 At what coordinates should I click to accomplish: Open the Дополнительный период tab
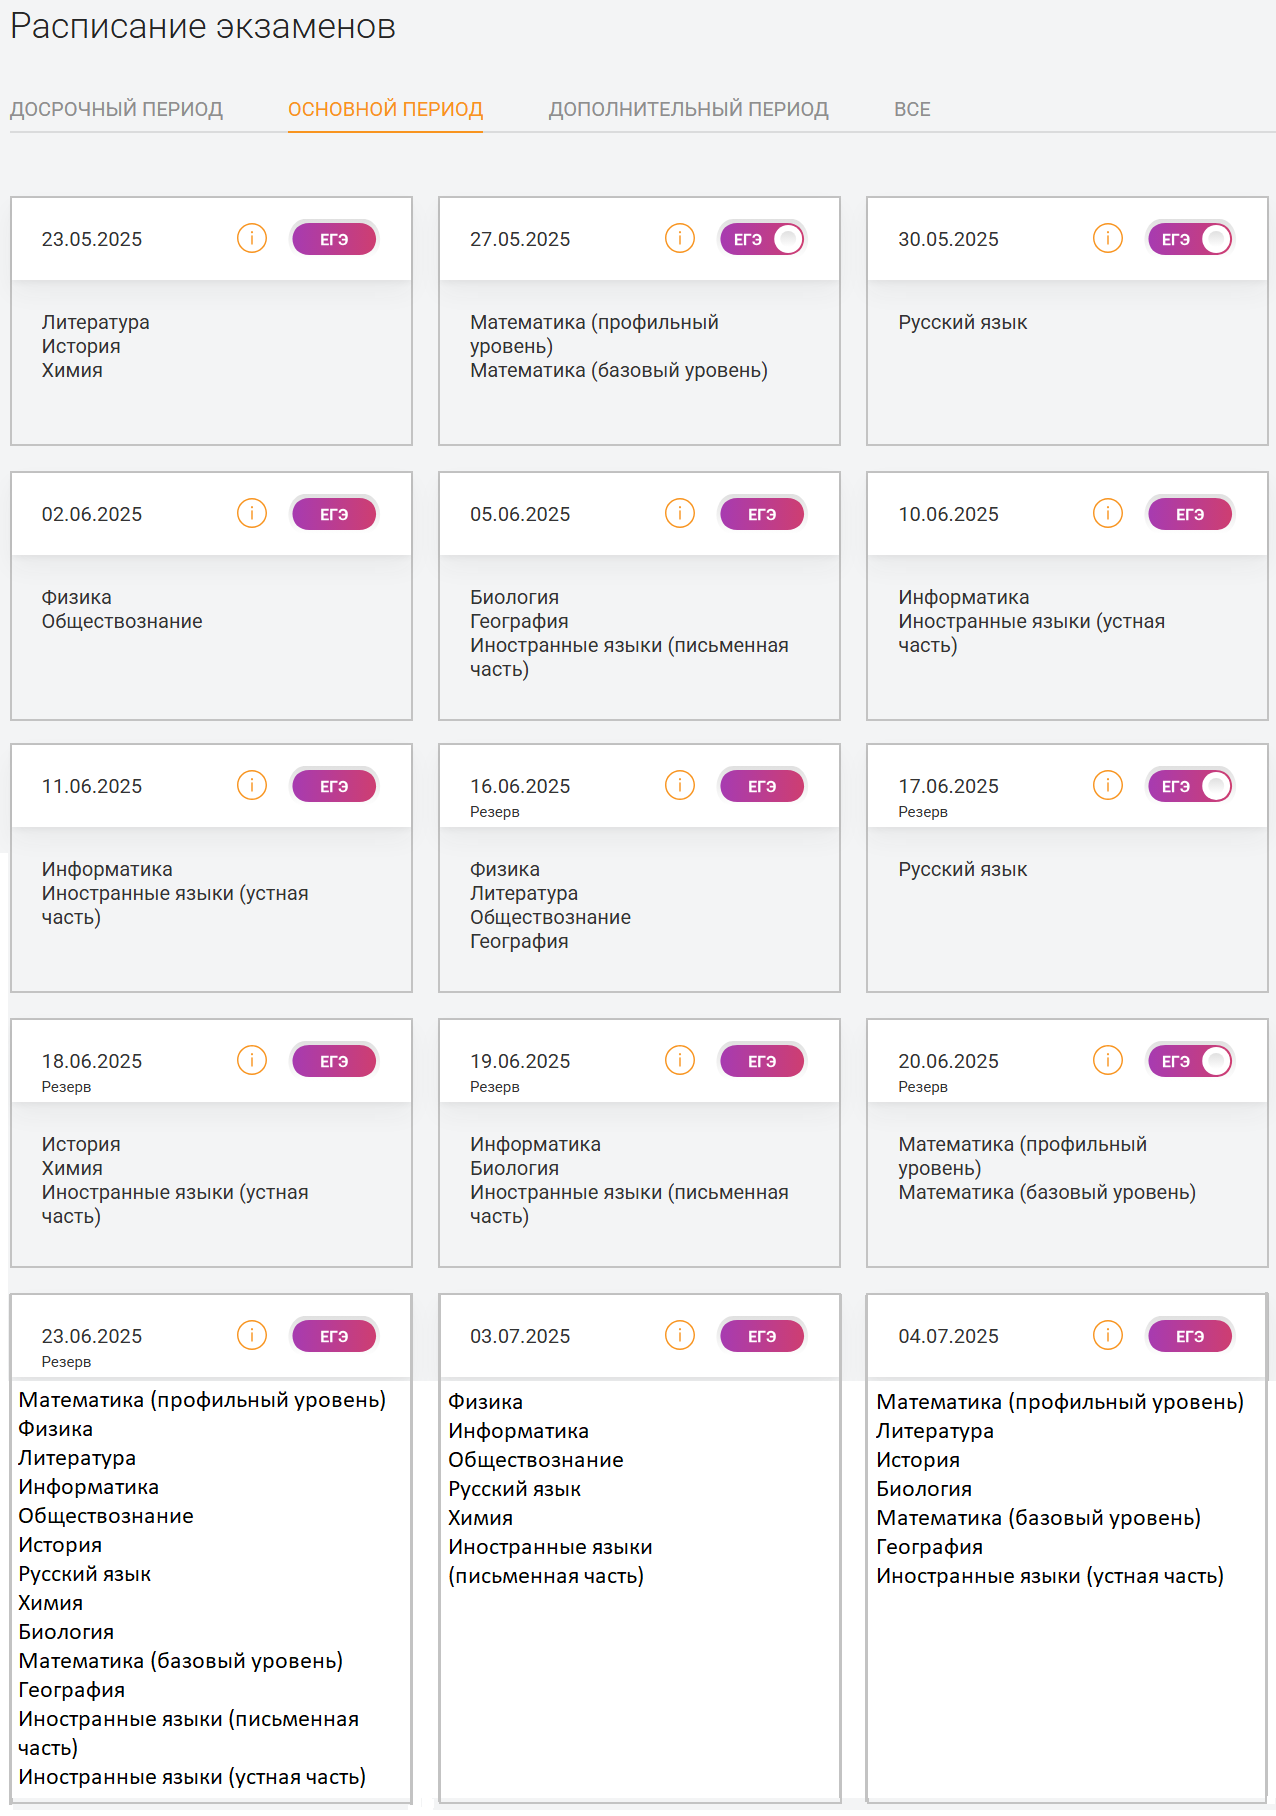(689, 109)
